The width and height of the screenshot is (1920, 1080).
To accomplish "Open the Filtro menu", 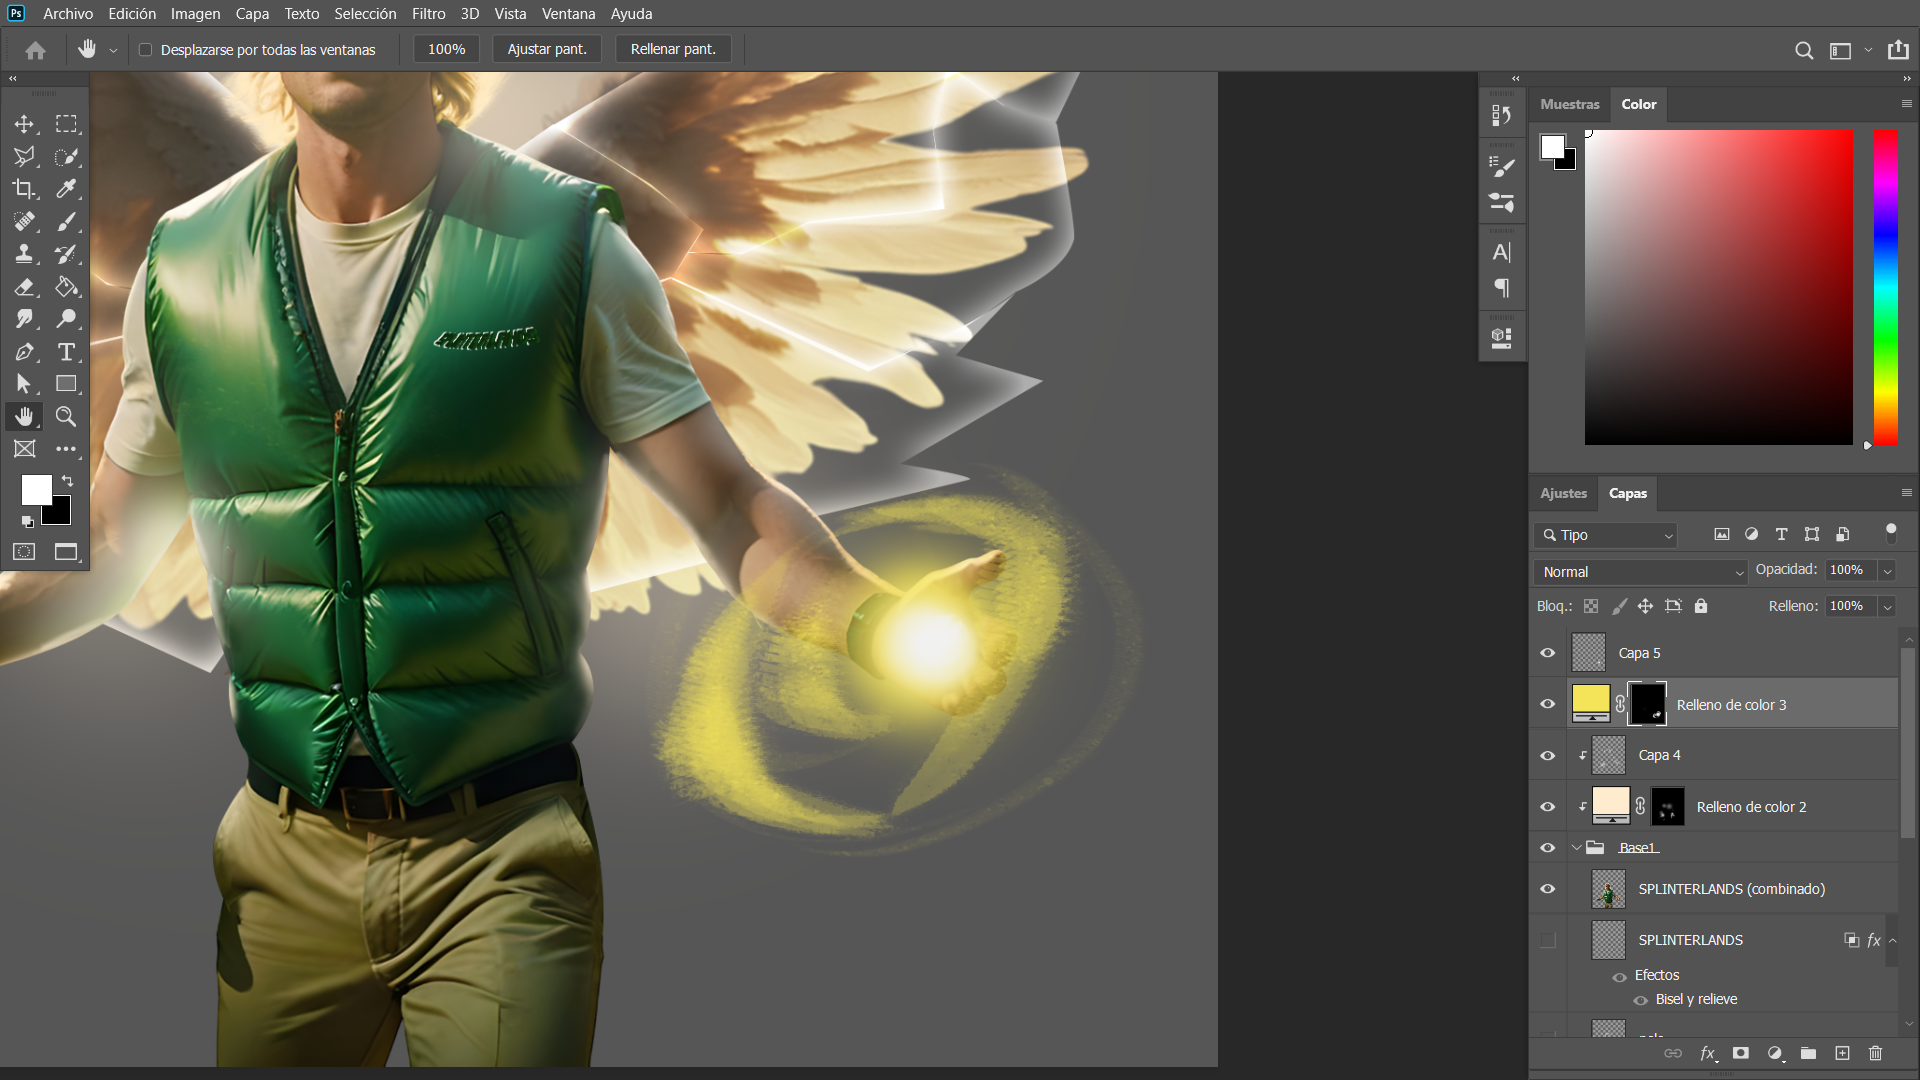I will [x=428, y=14].
